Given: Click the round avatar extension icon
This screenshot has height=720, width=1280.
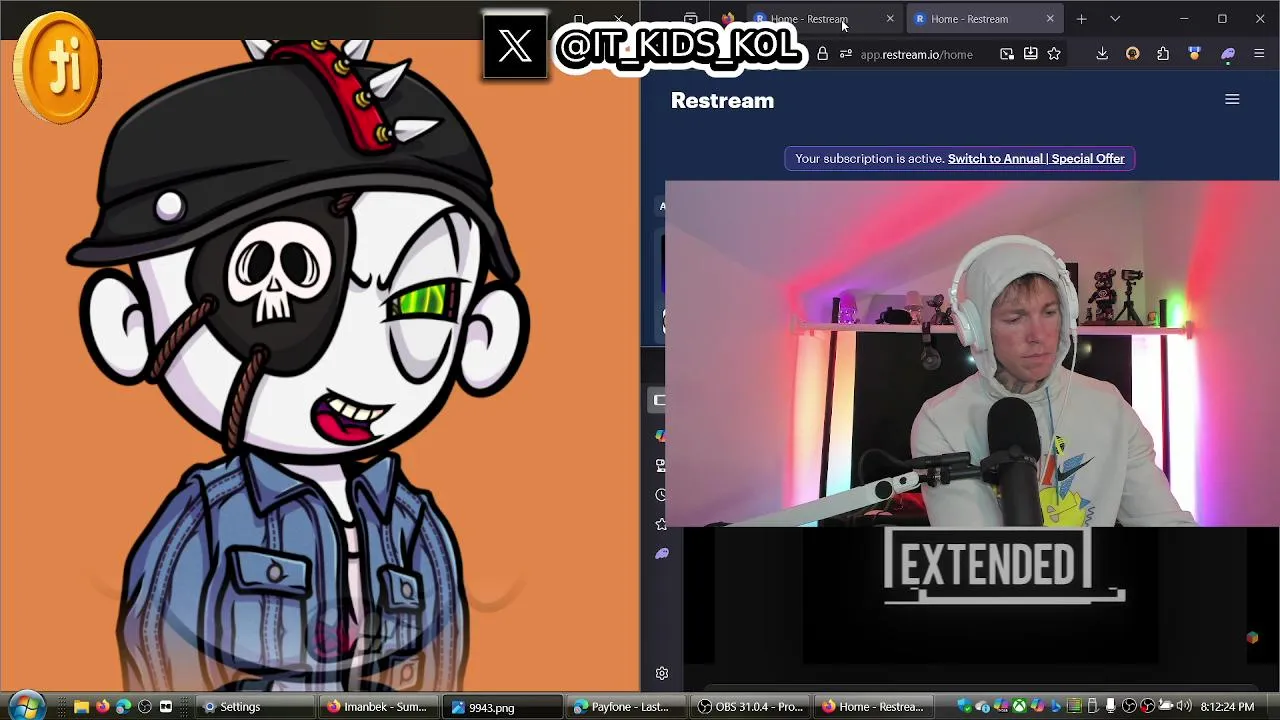Looking at the screenshot, I should [1132, 54].
